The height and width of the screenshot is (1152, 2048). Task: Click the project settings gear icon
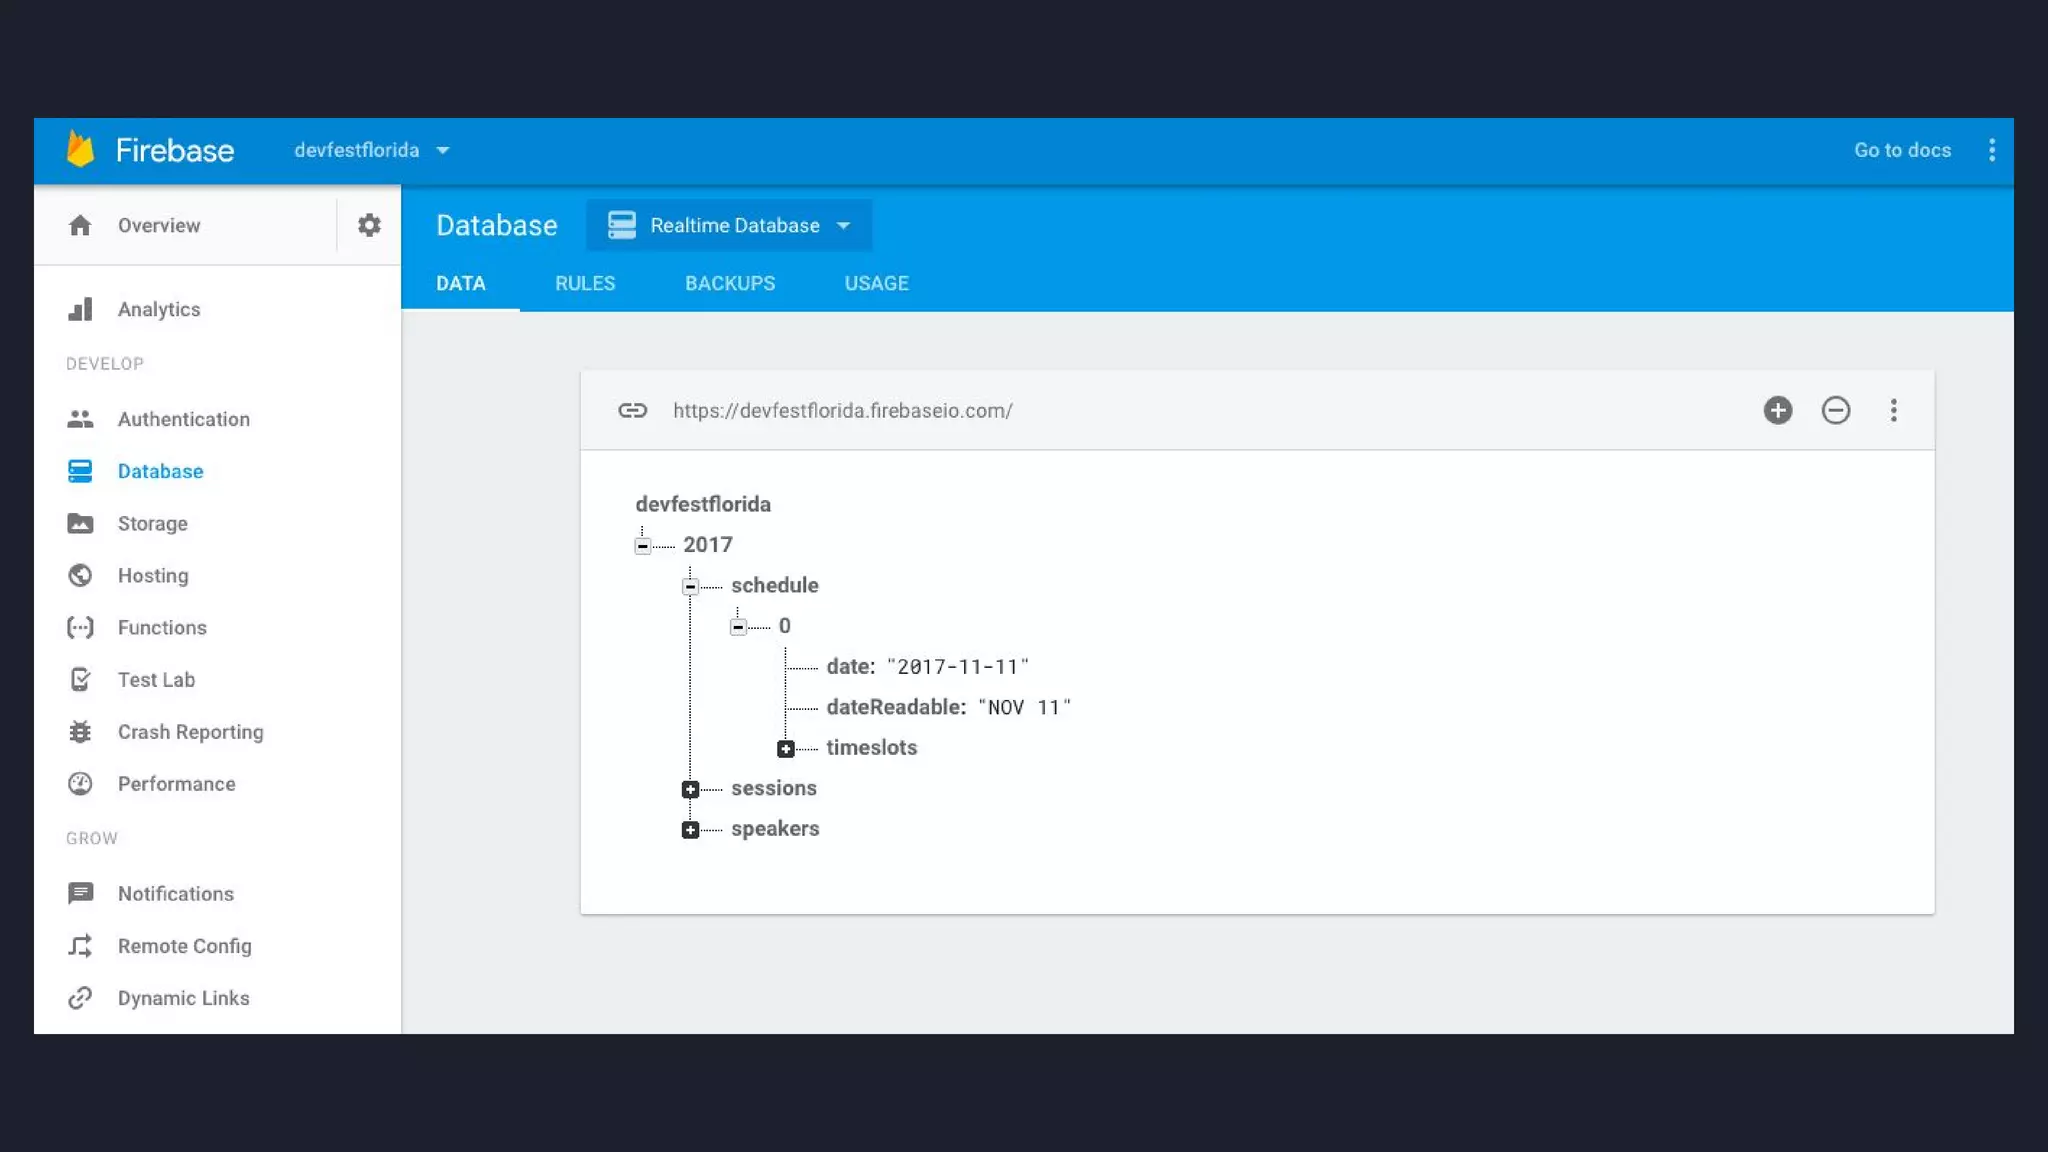pos(369,225)
